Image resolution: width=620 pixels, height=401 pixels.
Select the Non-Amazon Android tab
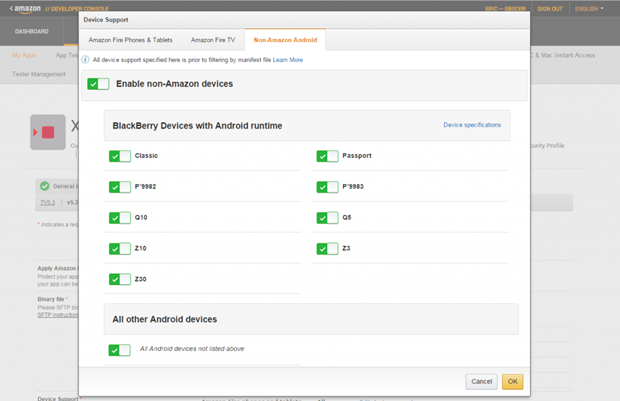pos(285,40)
